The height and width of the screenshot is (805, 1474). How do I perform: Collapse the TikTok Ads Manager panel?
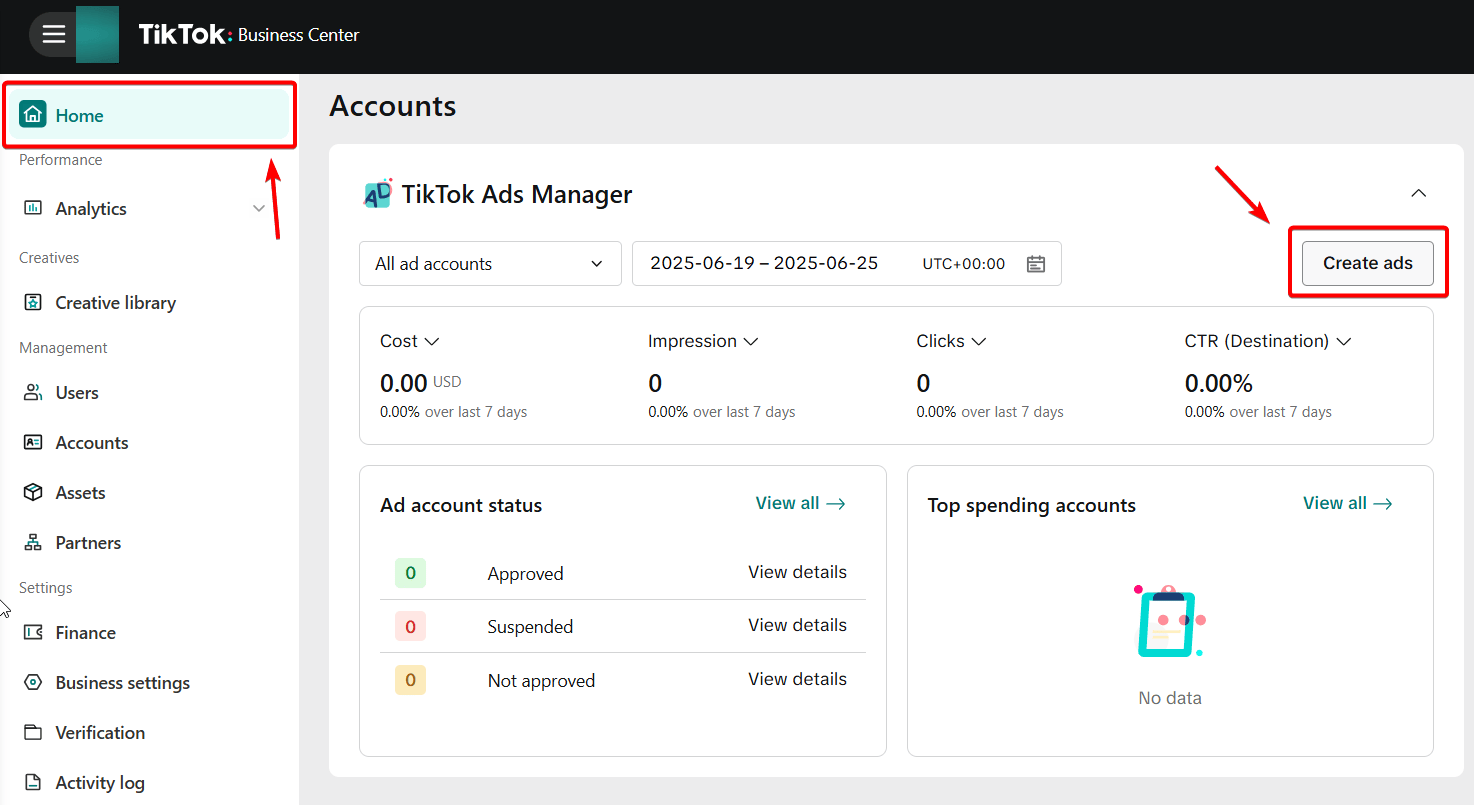[1418, 193]
